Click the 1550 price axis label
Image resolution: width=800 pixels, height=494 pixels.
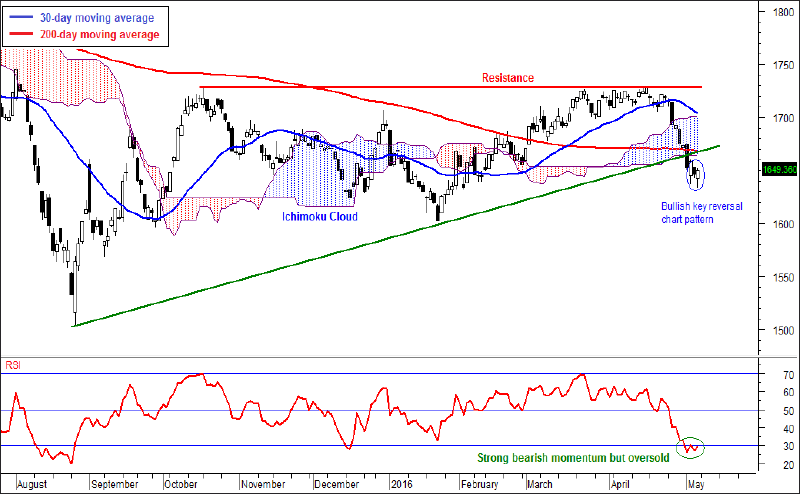(783, 277)
